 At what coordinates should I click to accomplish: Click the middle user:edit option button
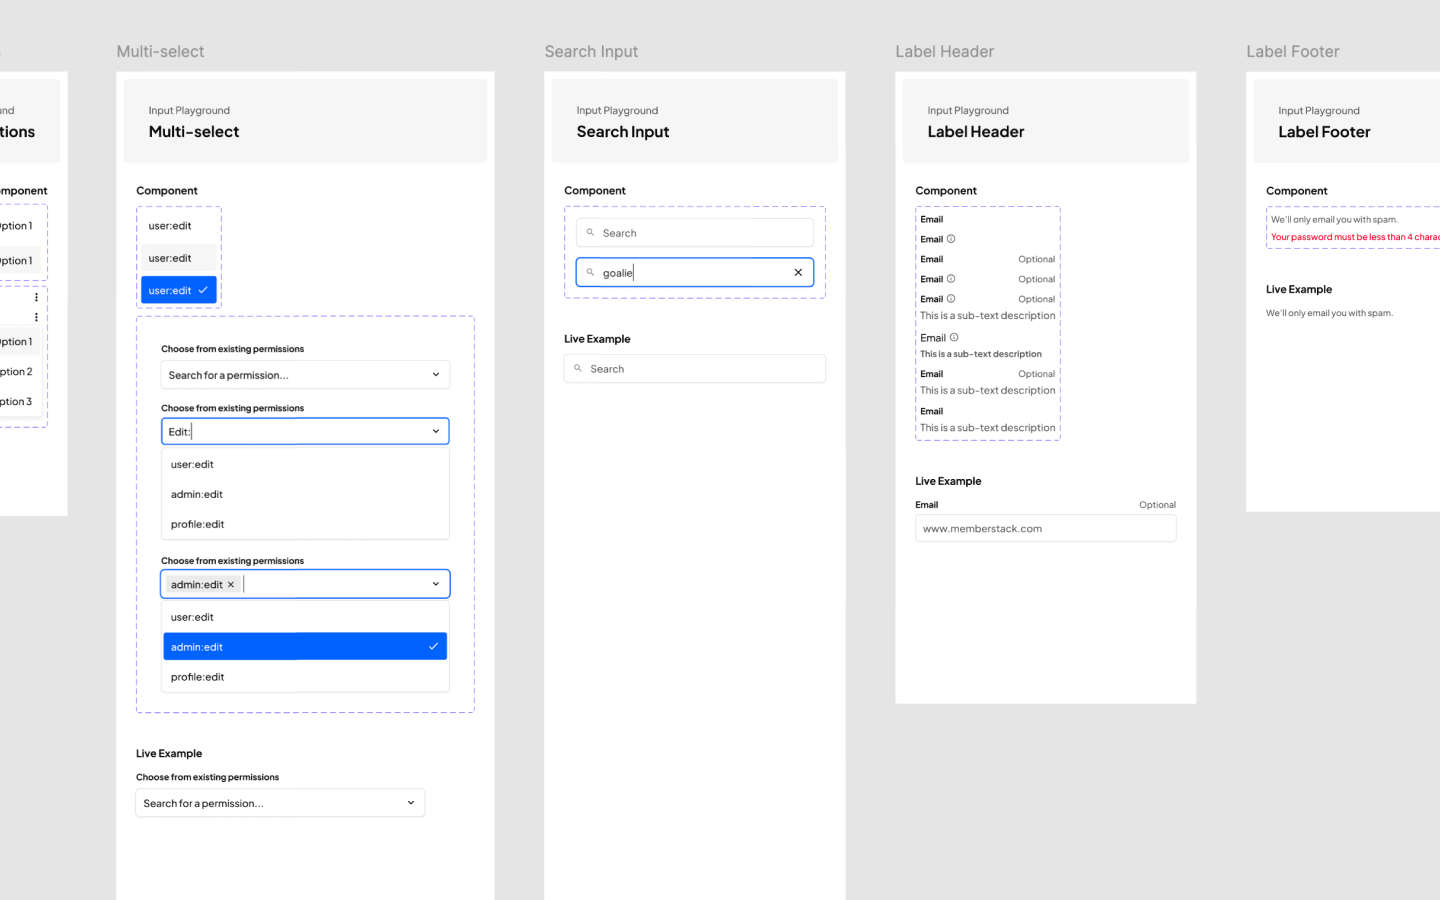point(178,257)
